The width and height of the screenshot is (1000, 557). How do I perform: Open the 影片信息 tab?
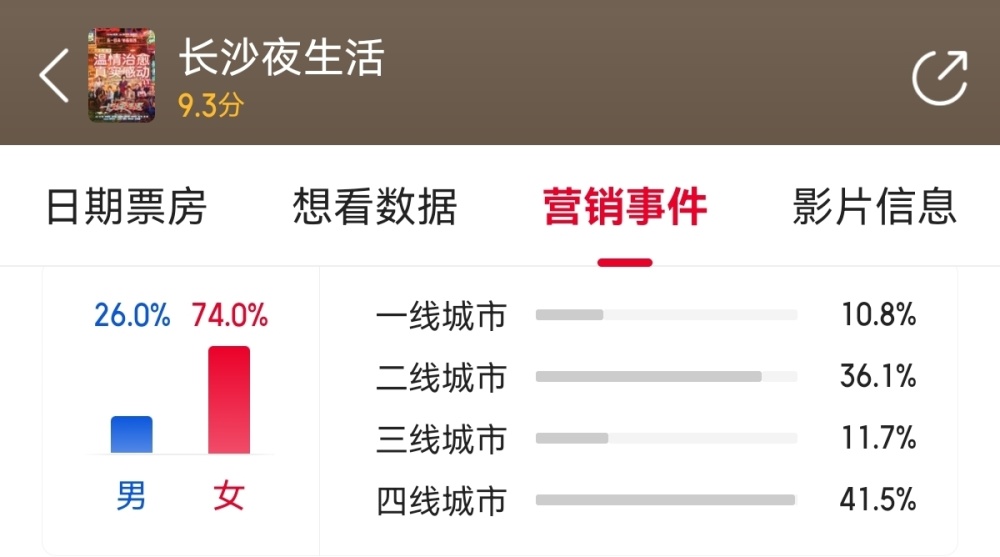[874, 207]
